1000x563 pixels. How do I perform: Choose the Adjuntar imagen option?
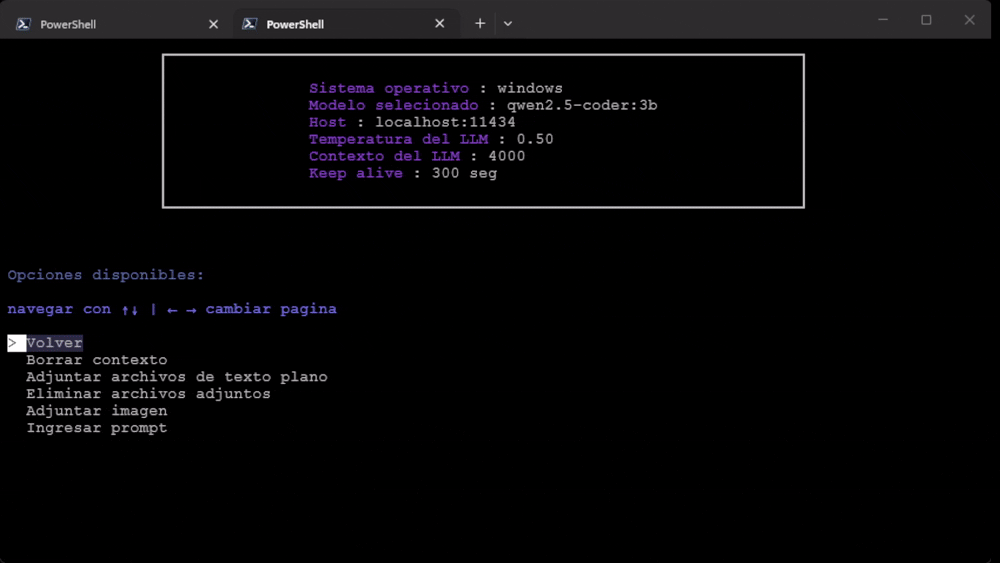[x=96, y=411]
